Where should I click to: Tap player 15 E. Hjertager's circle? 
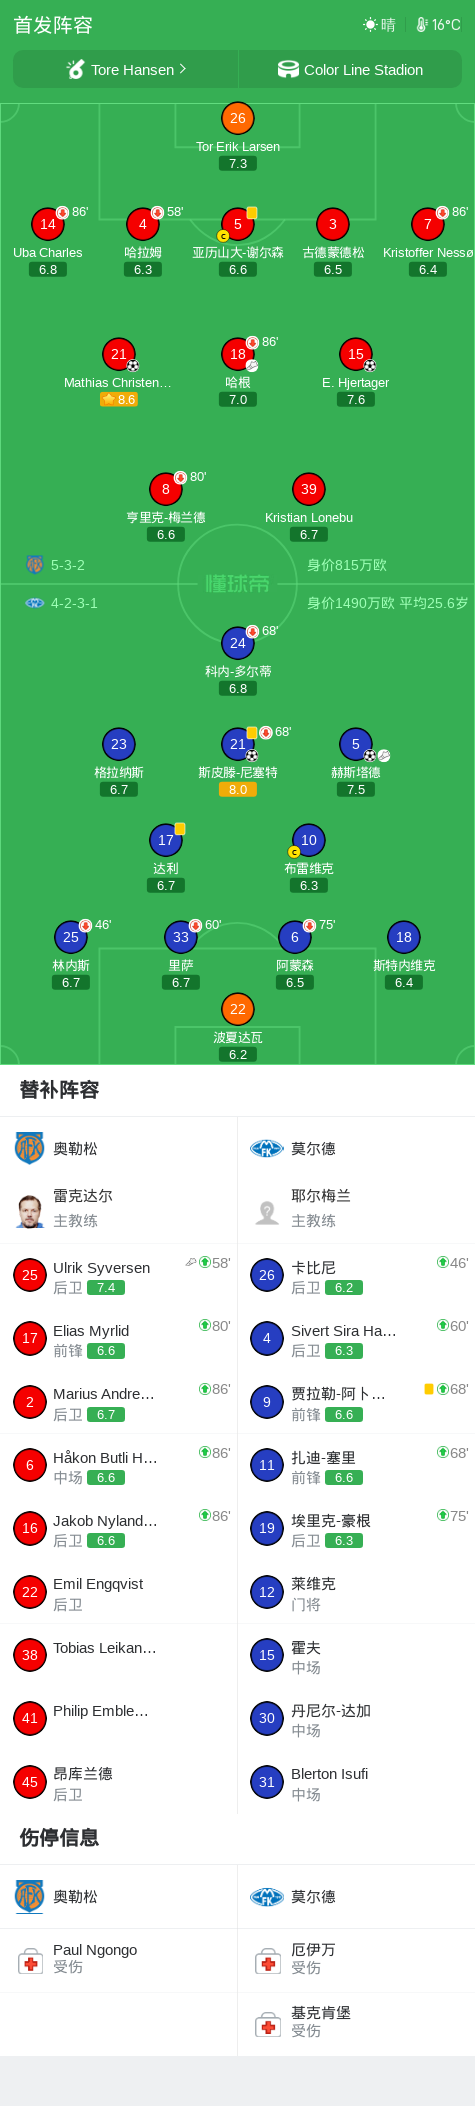pyautogui.click(x=356, y=354)
